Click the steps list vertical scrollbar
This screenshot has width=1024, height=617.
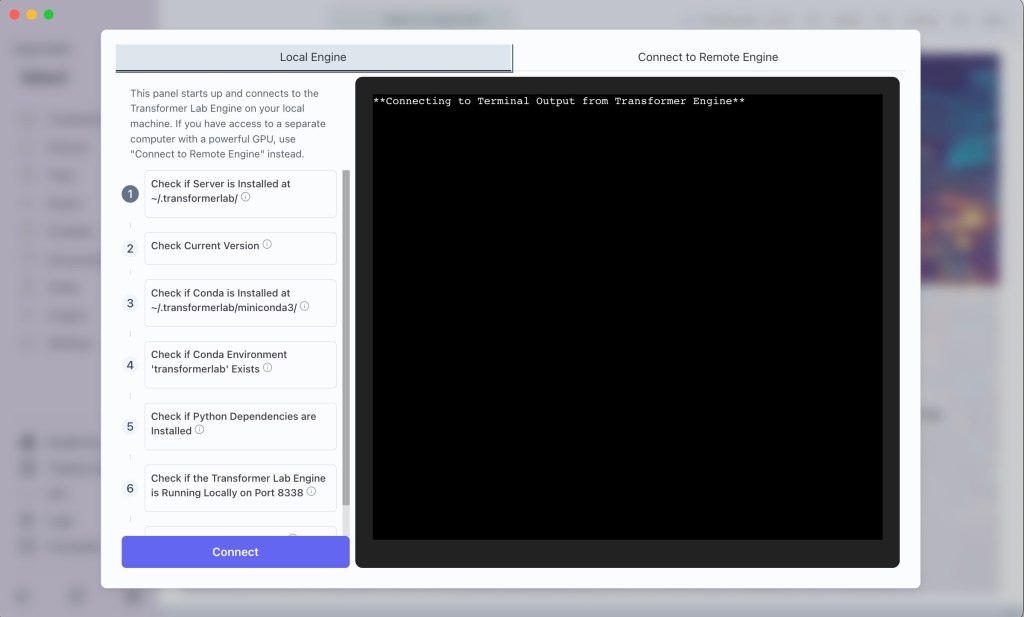(x=346, y=340)
